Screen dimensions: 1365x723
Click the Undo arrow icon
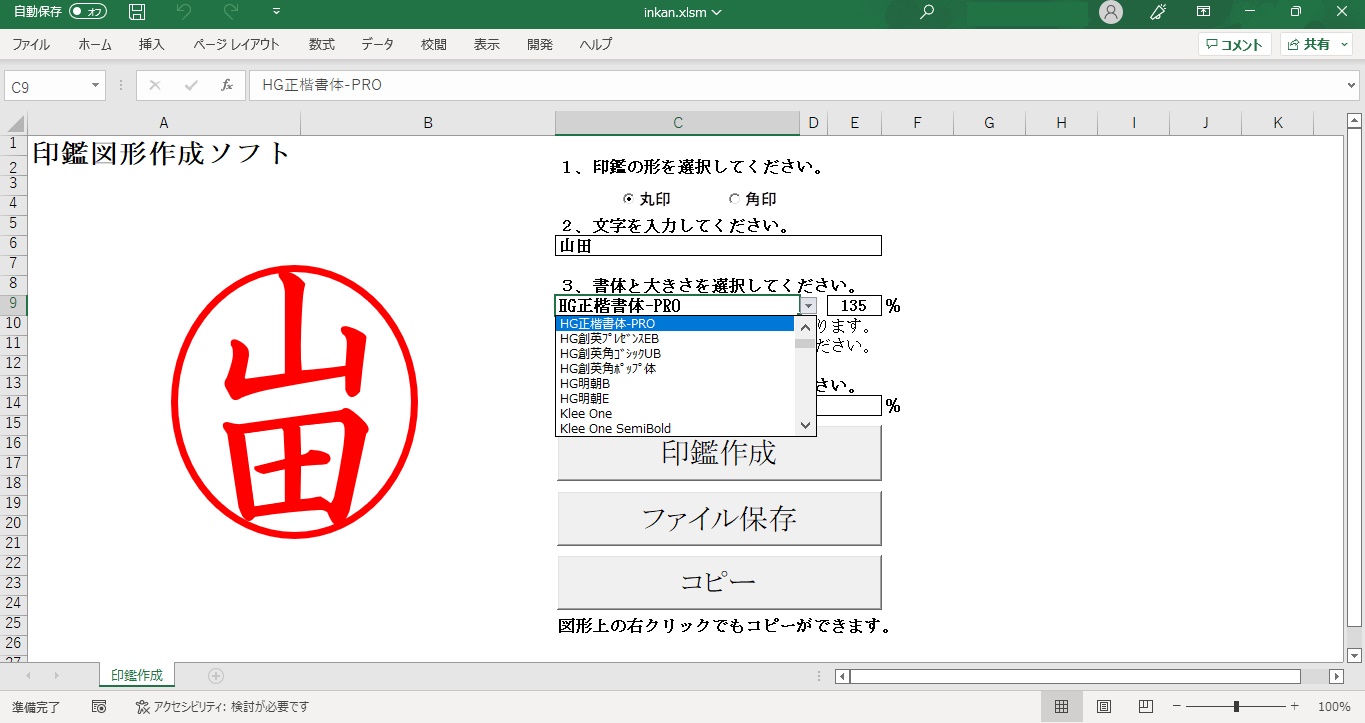click(184, 12)
